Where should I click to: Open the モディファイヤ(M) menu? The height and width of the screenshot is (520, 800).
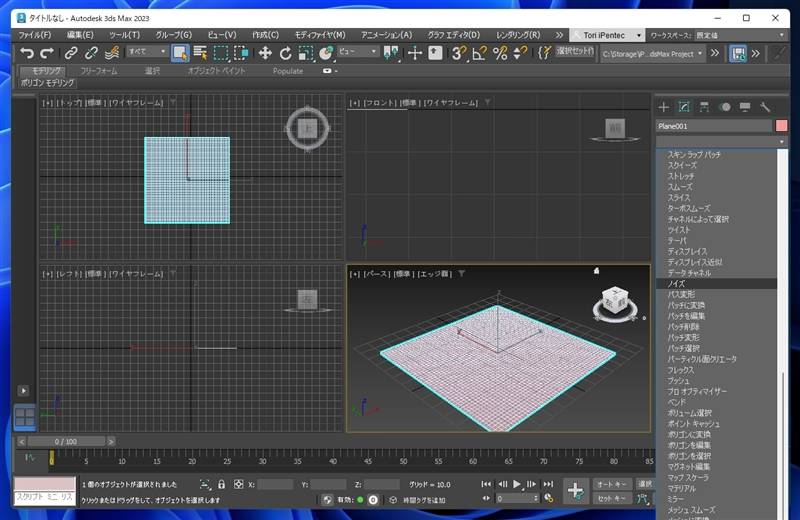coord(320,35)
